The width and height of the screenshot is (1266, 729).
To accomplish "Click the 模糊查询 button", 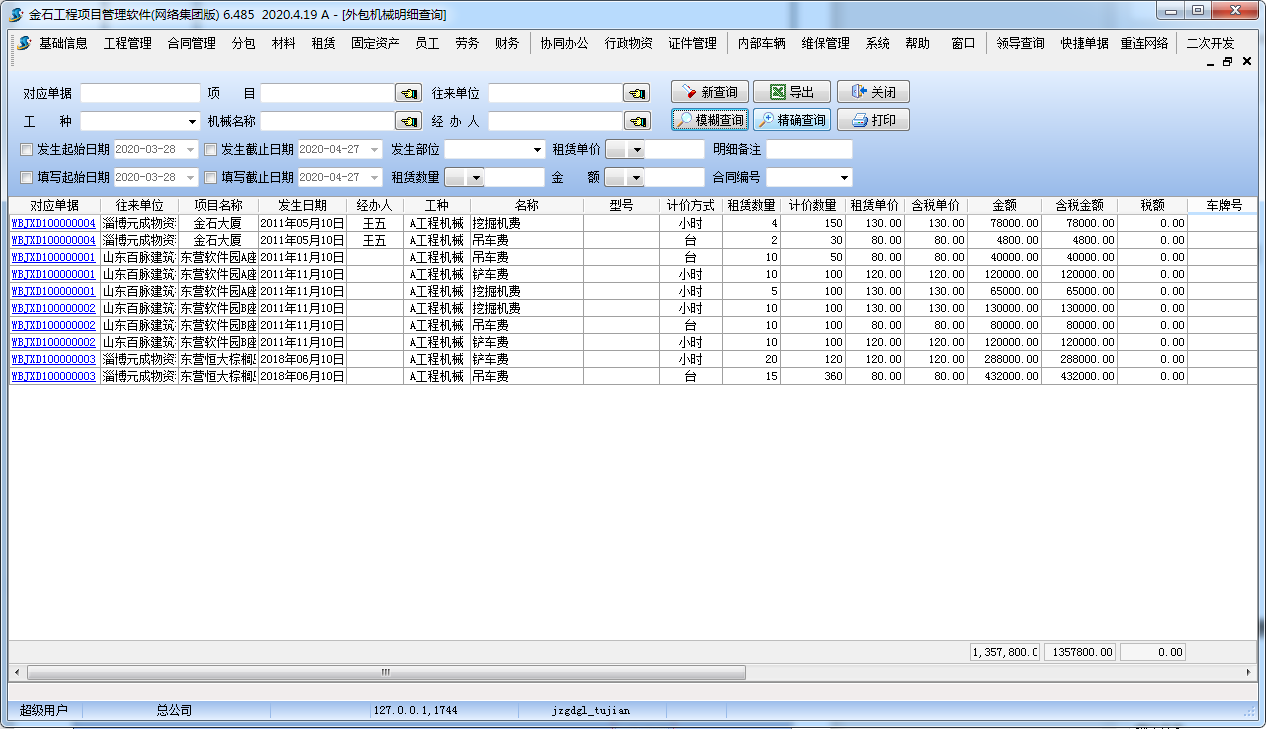I will [709, 120].
